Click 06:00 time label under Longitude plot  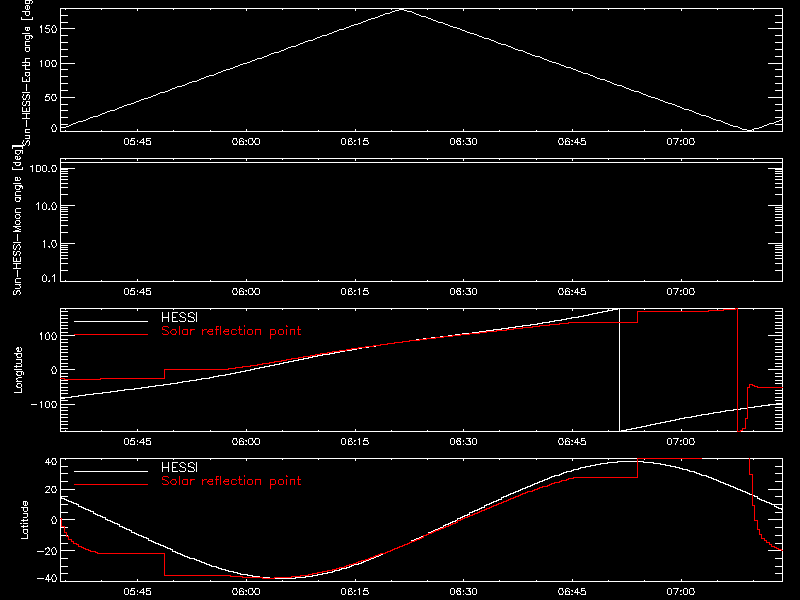[246, 442]
